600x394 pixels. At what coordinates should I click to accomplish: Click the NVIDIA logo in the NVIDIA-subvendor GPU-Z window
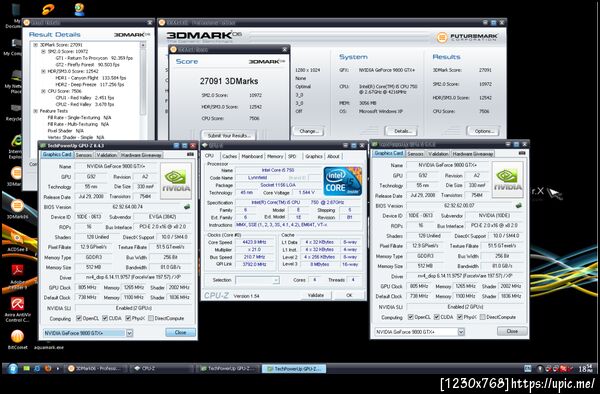507,179
